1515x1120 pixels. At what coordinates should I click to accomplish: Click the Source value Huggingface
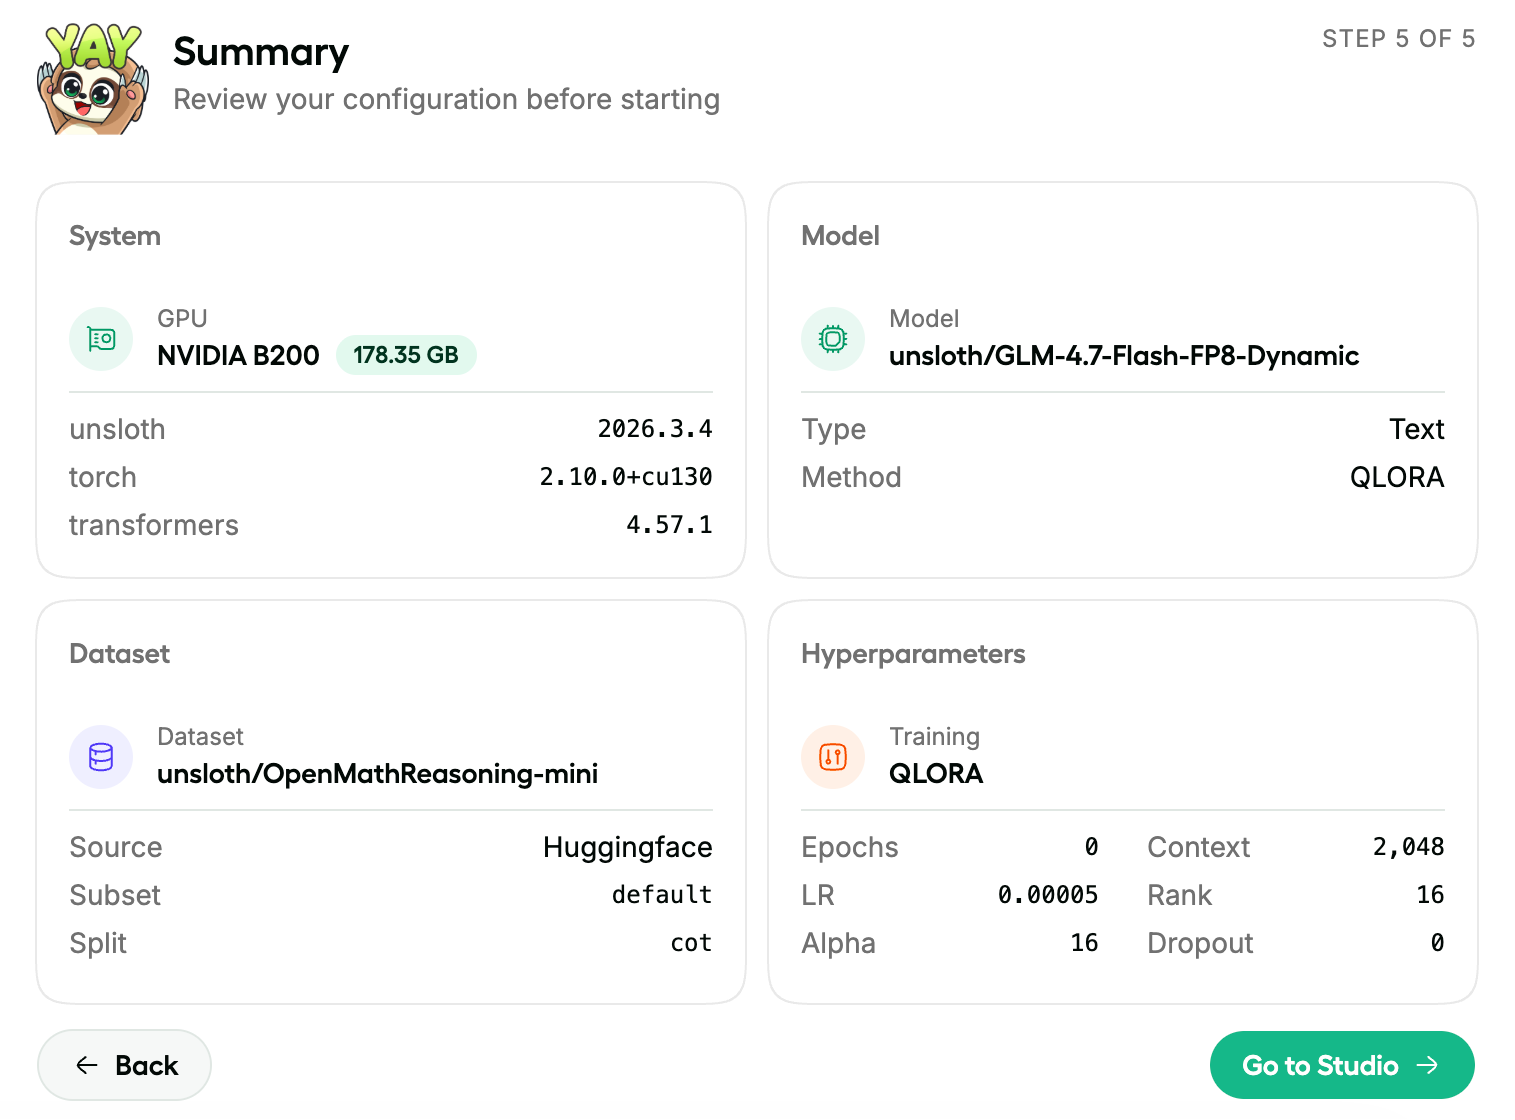(627, 847)
